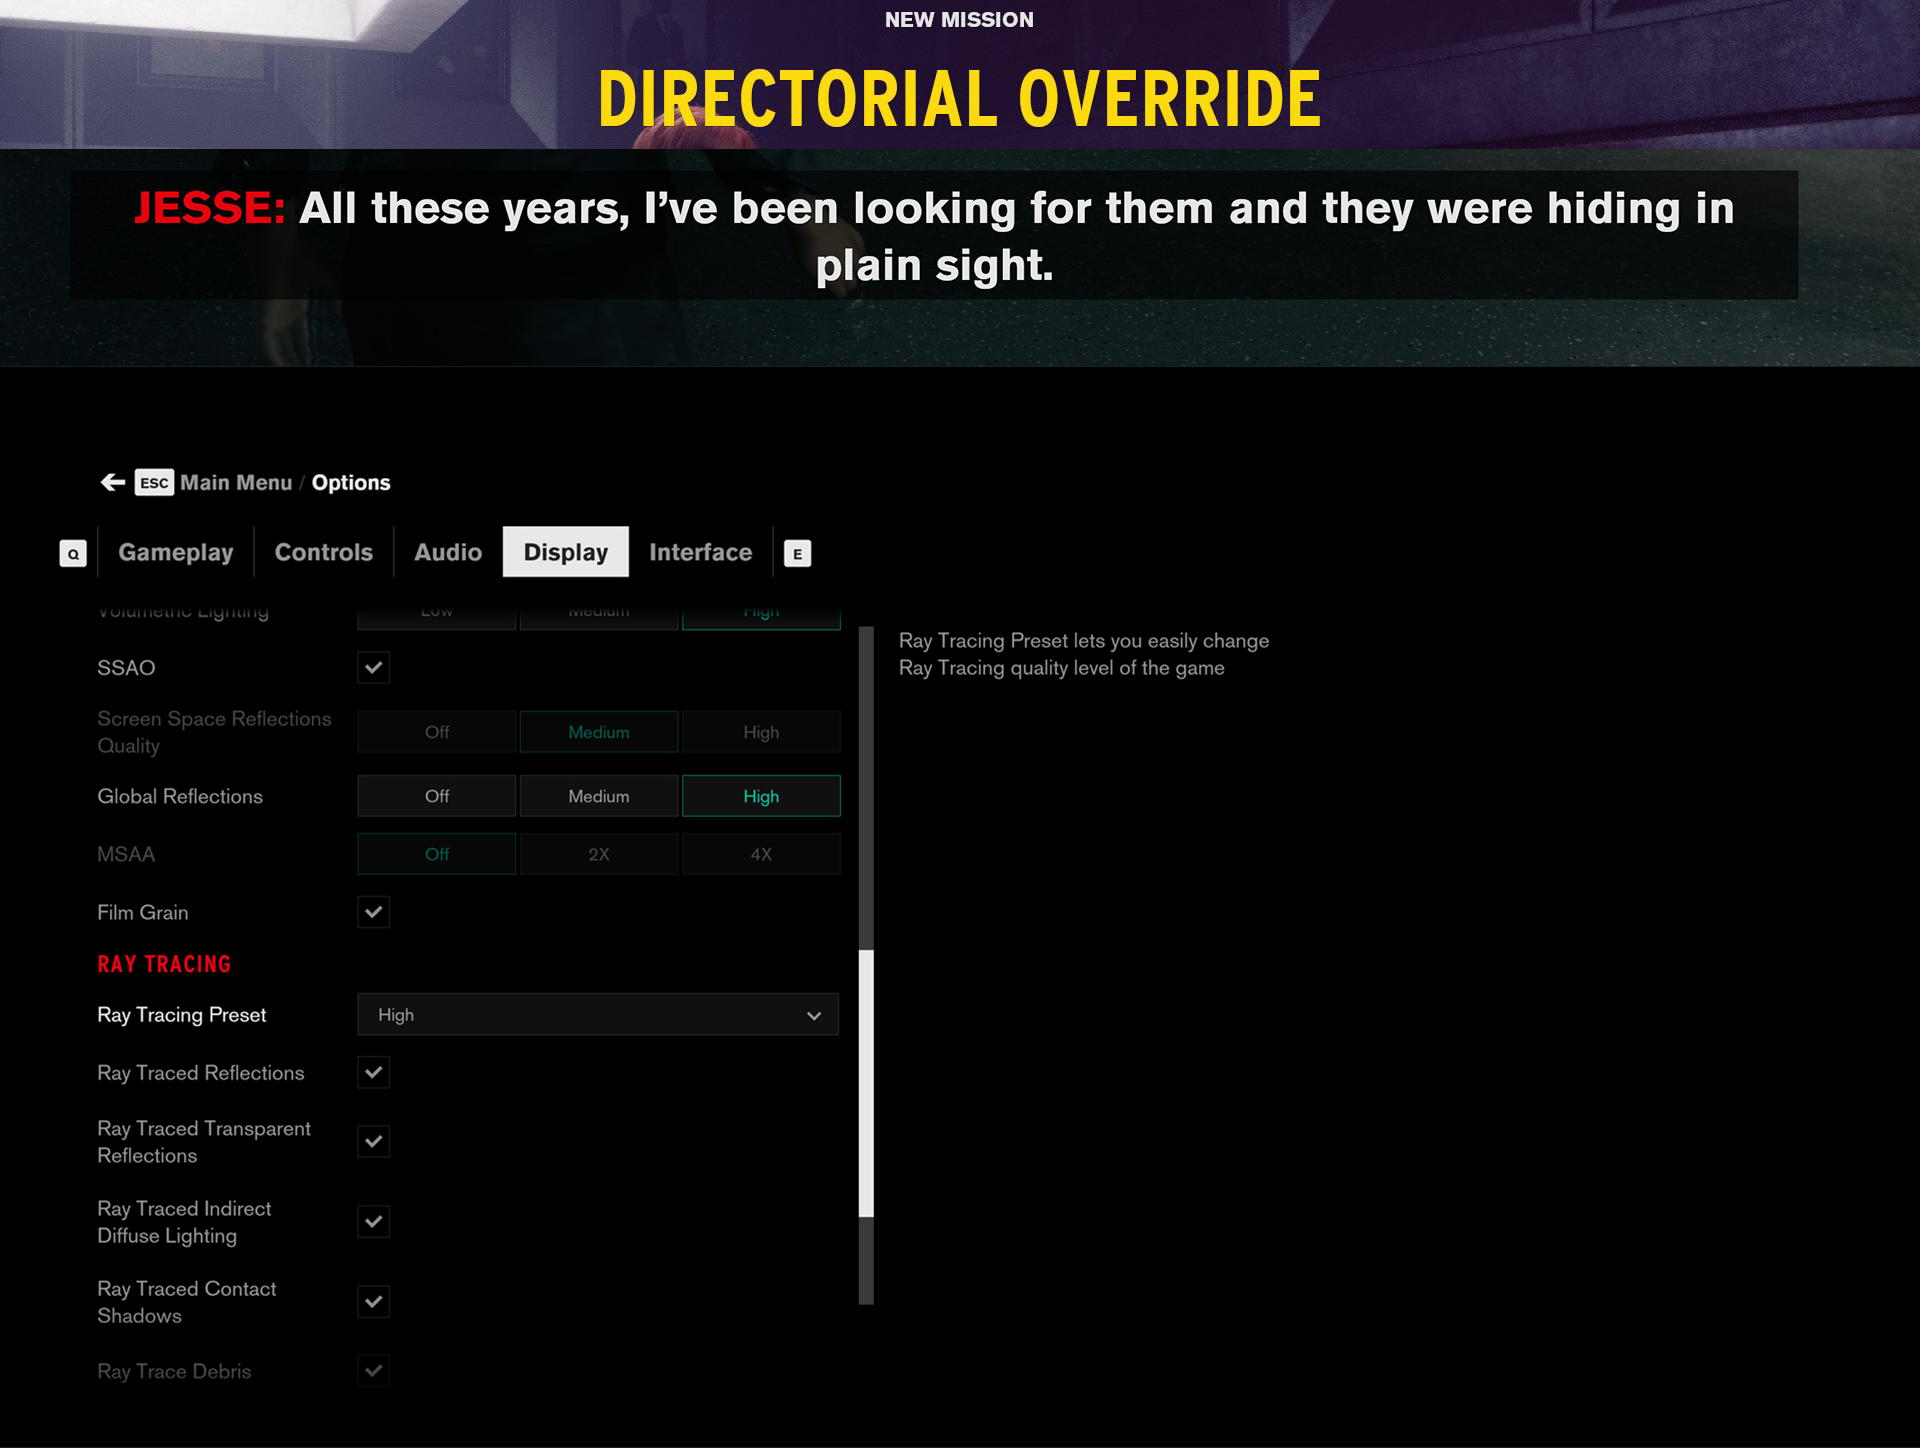Click the Global Reflections label

[x=180, y=796]
